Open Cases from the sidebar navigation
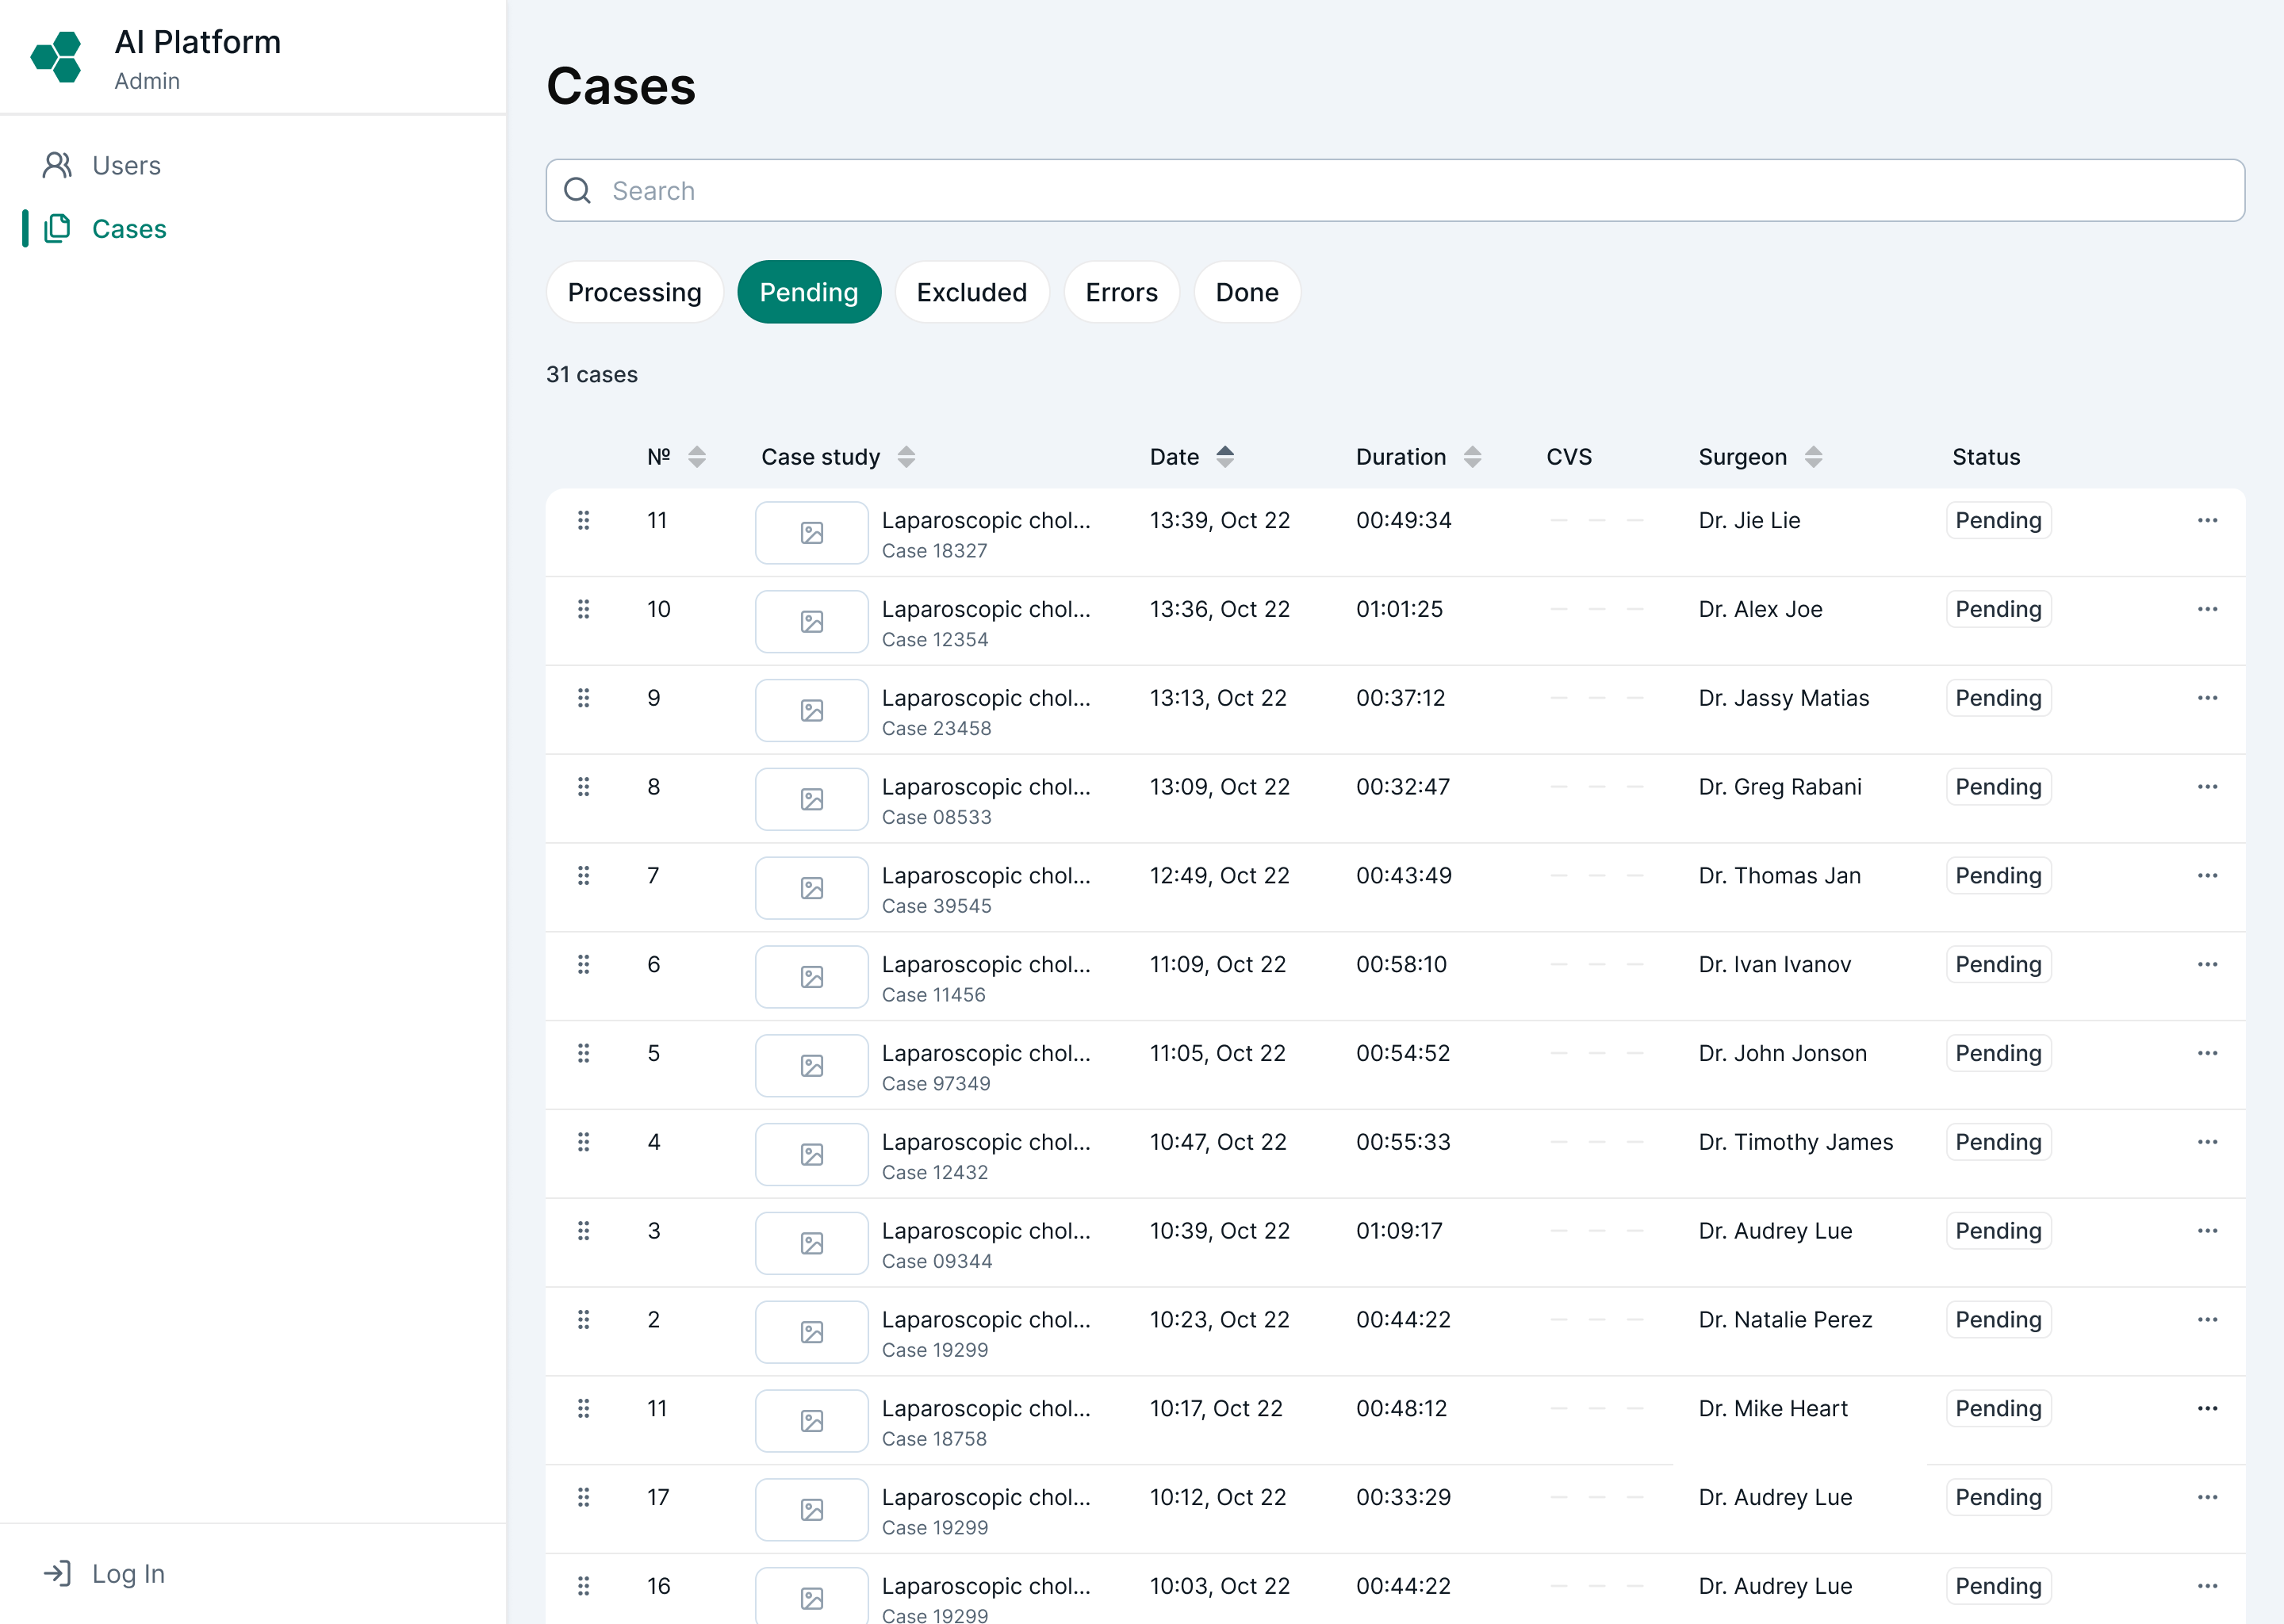 129,228
